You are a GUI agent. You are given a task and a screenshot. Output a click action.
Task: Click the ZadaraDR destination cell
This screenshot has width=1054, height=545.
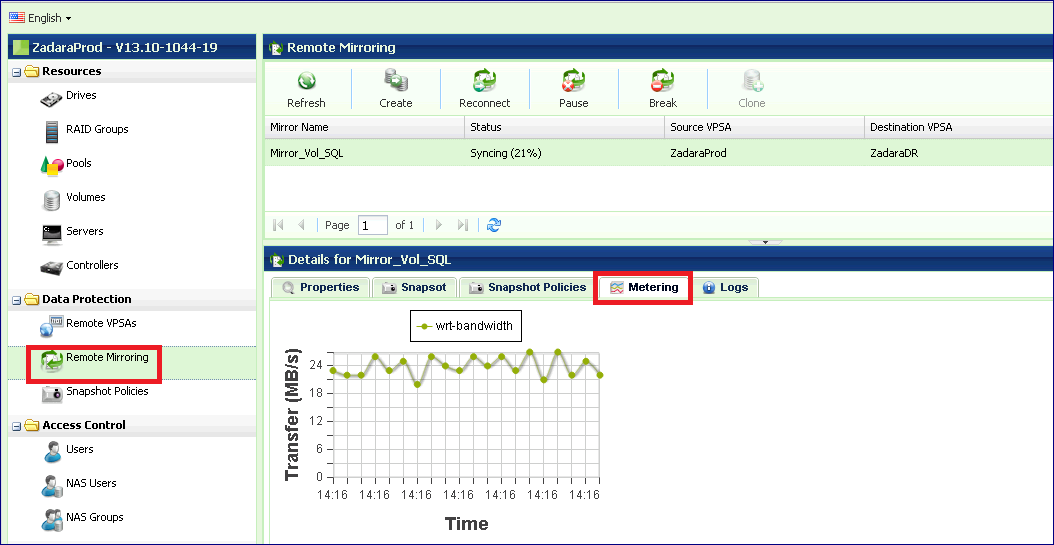pyautogui.click(x=894, y=153)
